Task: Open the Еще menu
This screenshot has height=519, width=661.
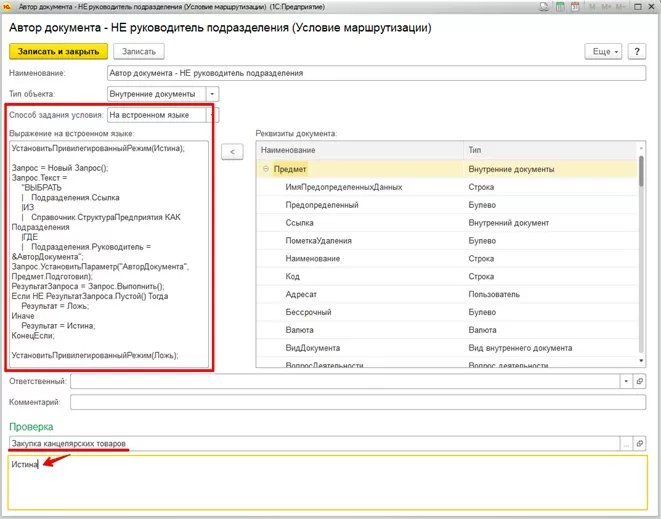Action: pos(605,50)
